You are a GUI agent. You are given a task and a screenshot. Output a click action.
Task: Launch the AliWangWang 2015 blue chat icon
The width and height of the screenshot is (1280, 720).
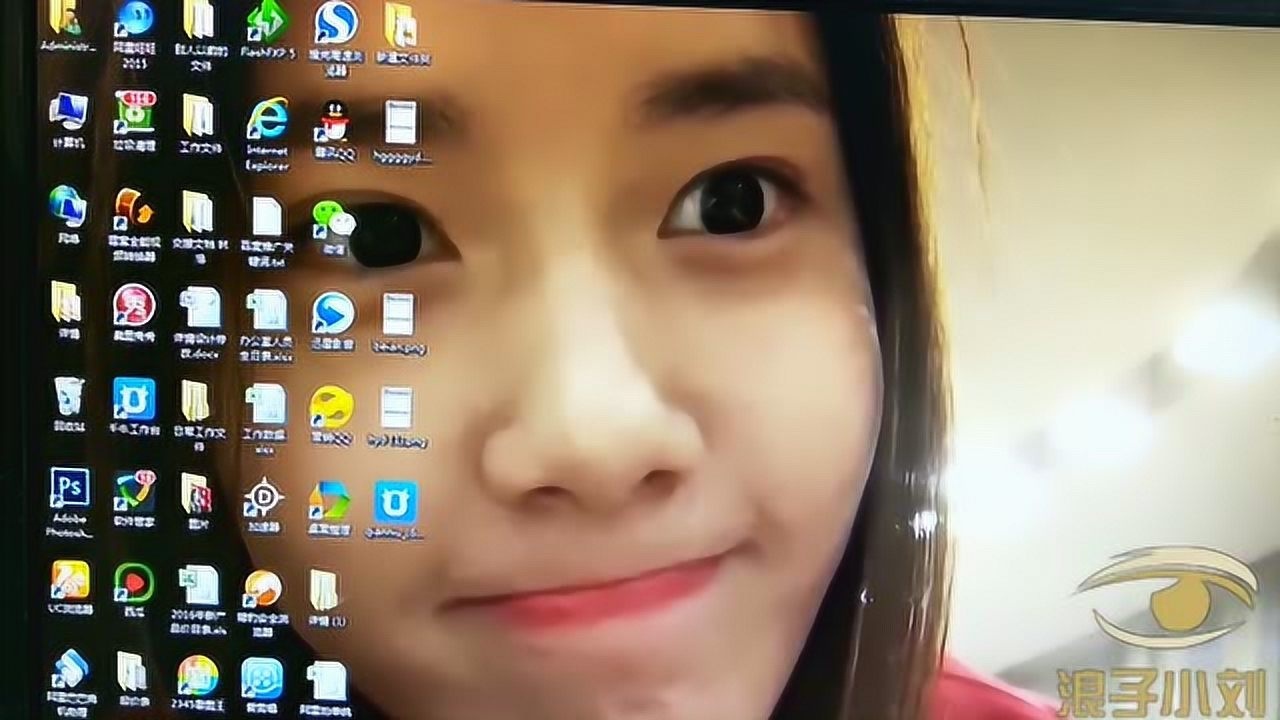[134, 17]
